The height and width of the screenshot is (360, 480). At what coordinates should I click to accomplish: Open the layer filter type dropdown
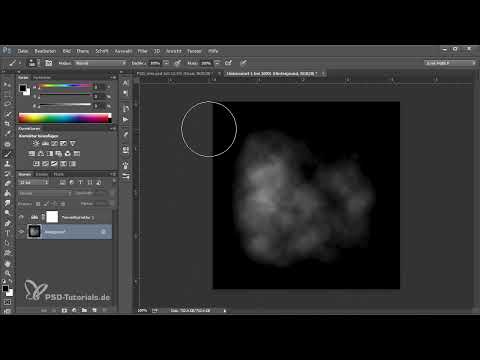[x=34, y=182]
